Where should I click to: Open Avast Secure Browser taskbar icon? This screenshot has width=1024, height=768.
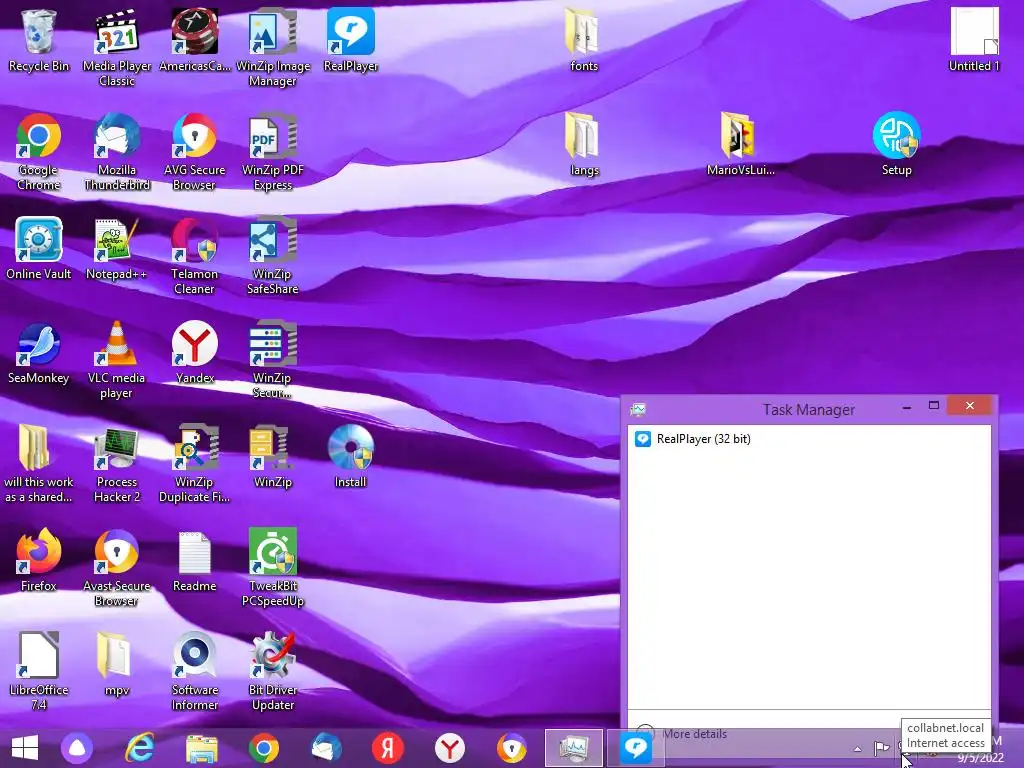click(x=512, y=748)
